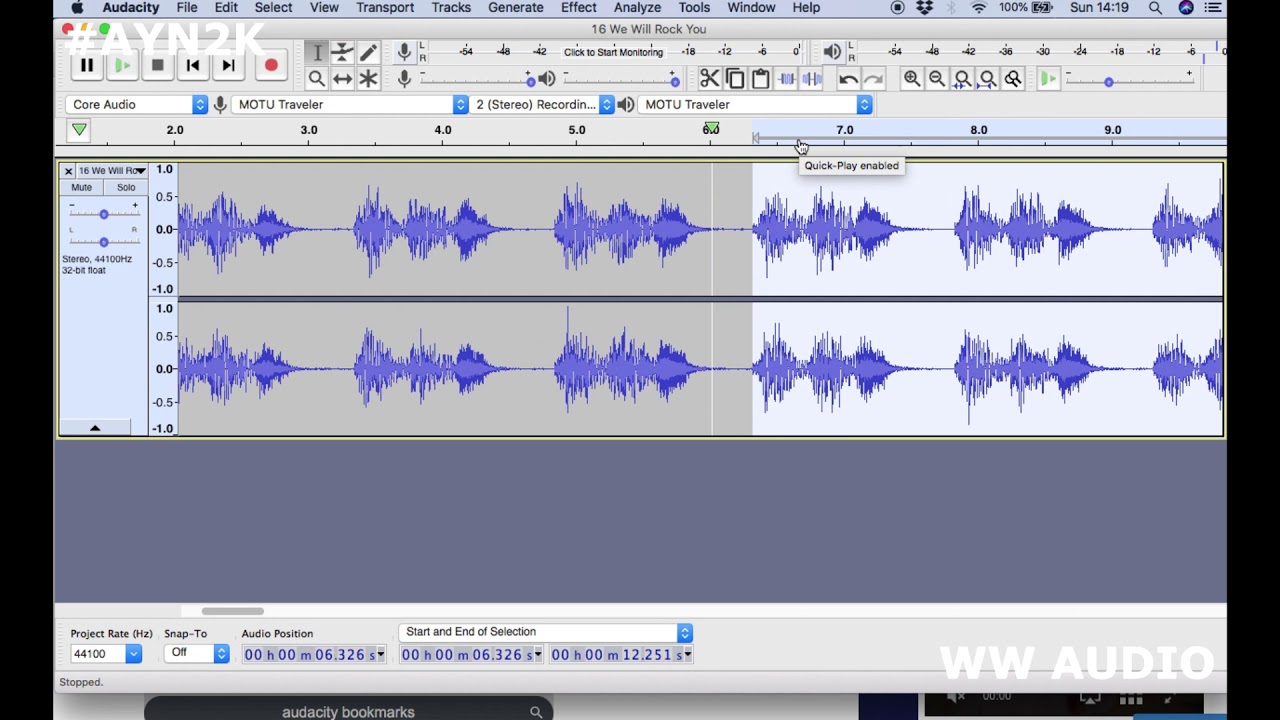Open the Project Rate 44100 dropdown
This screenshot has width=1280, height=720.
click(105, 654)
